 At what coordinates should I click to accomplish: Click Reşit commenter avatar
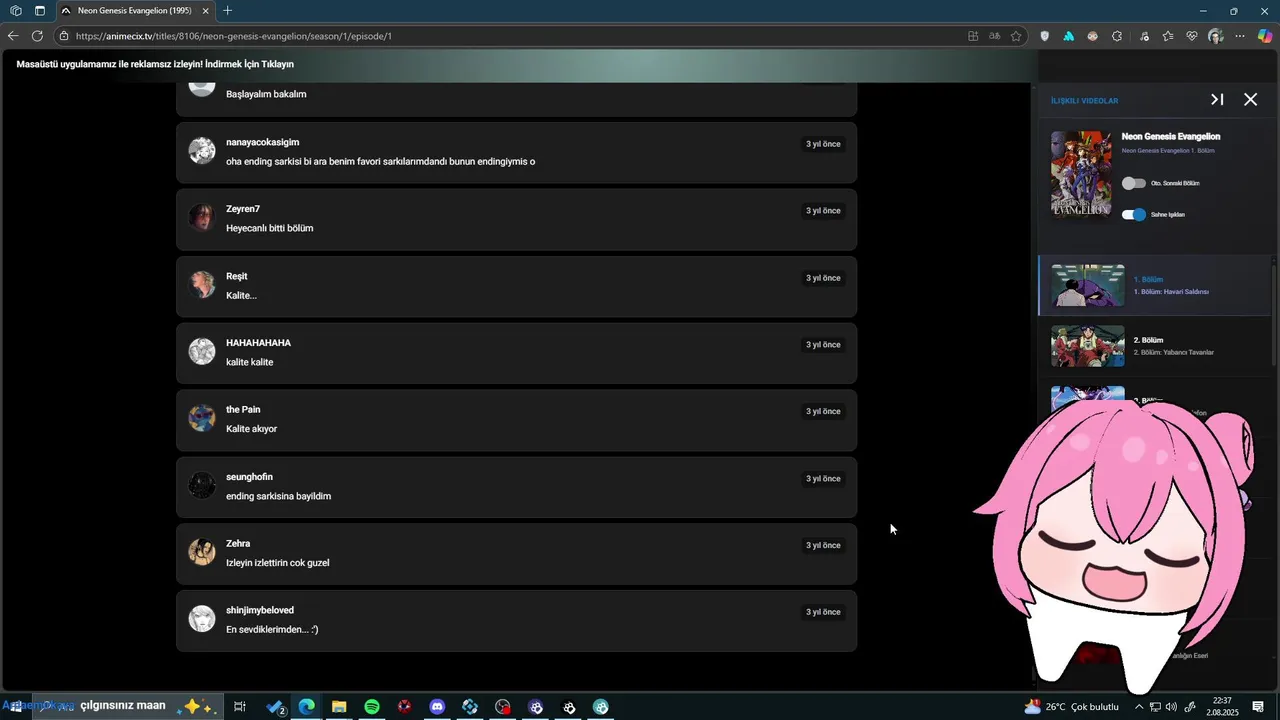202,285
